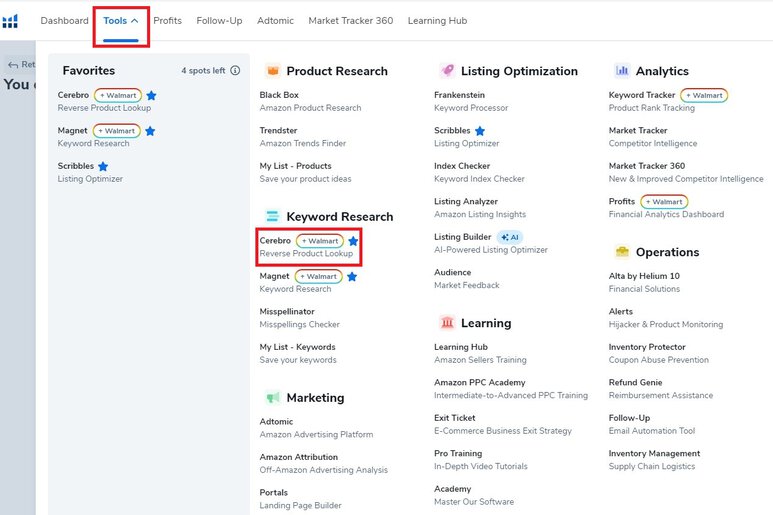
Task: Click the Helium 10 logo icon
Action: 10,21
